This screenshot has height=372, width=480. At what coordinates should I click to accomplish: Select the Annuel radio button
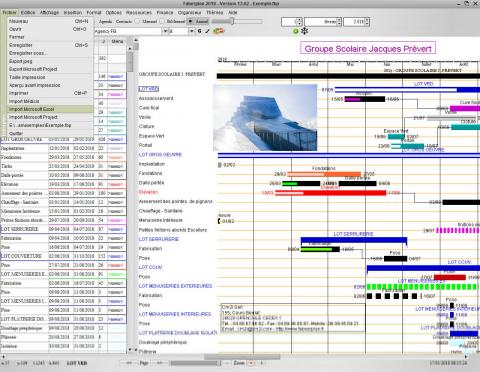[x=190, y=21]
